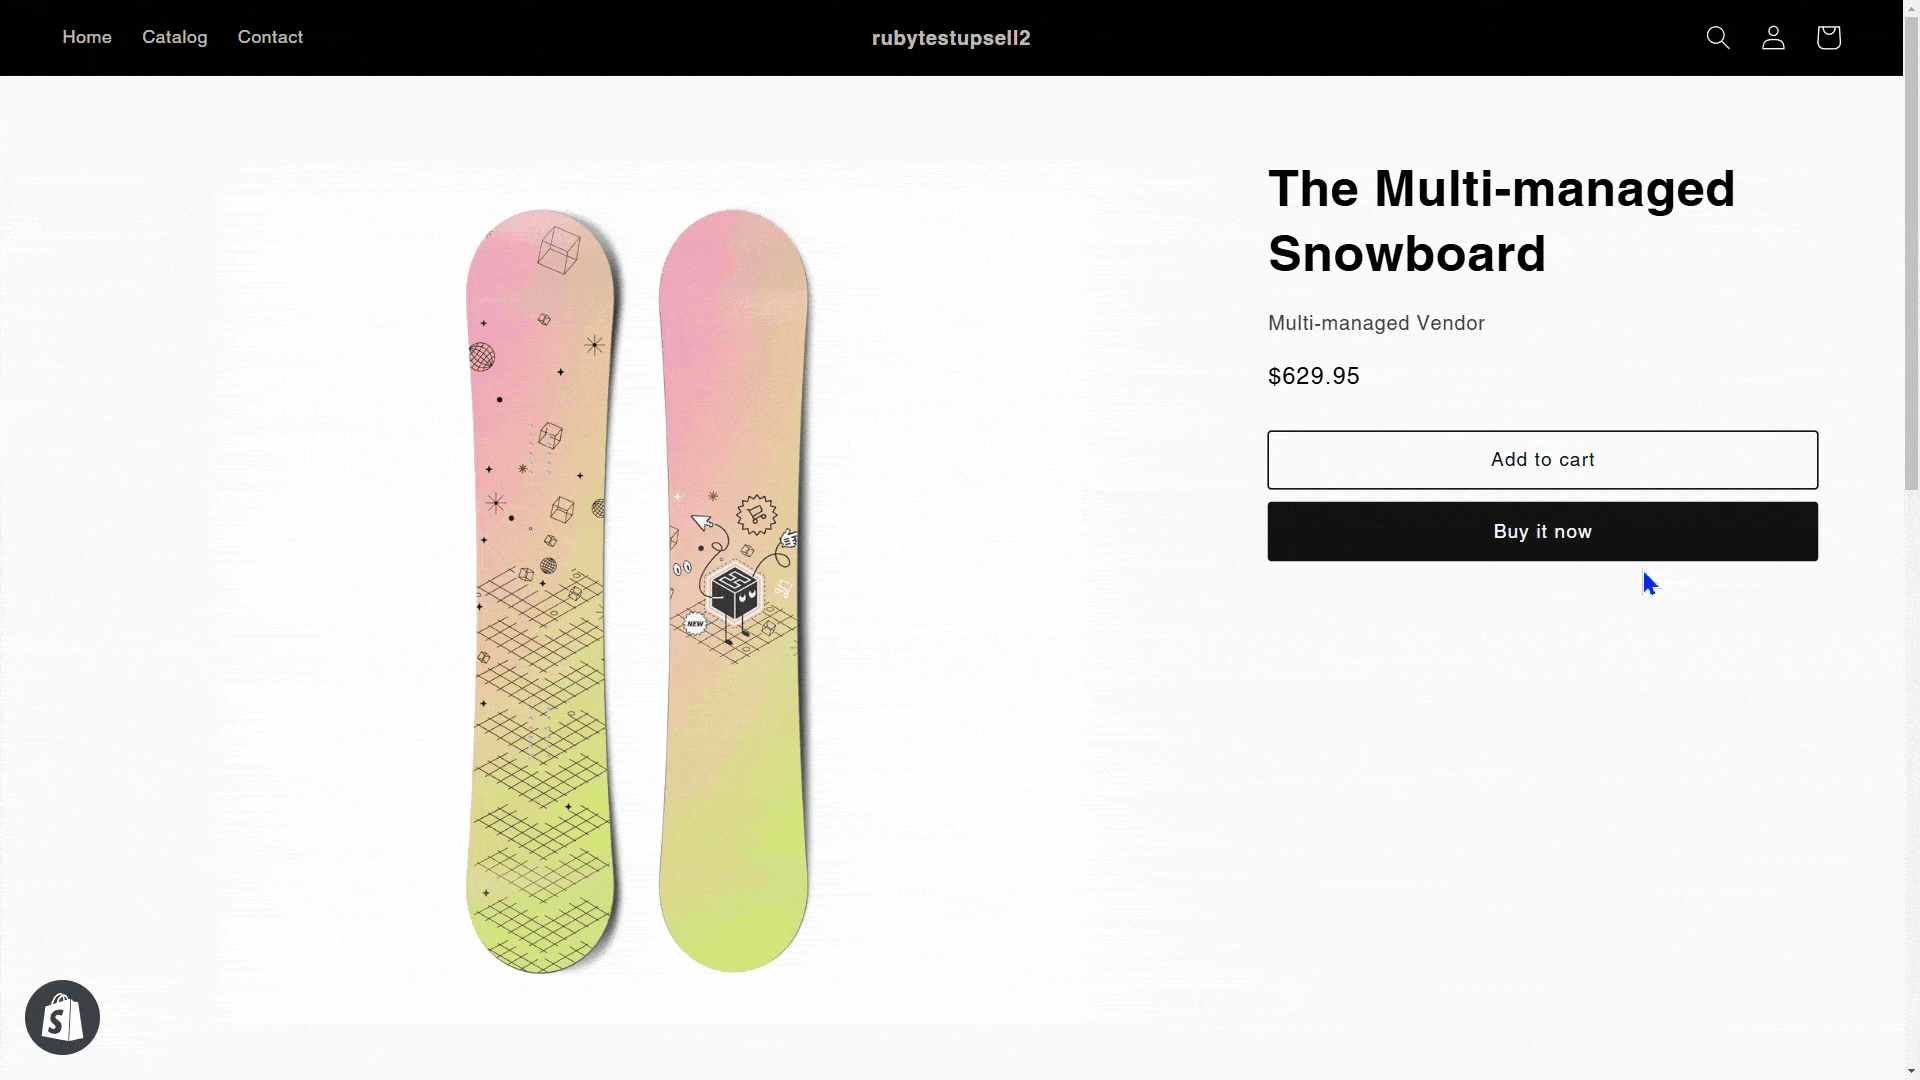Go to the Home menu item

point(87,37)
